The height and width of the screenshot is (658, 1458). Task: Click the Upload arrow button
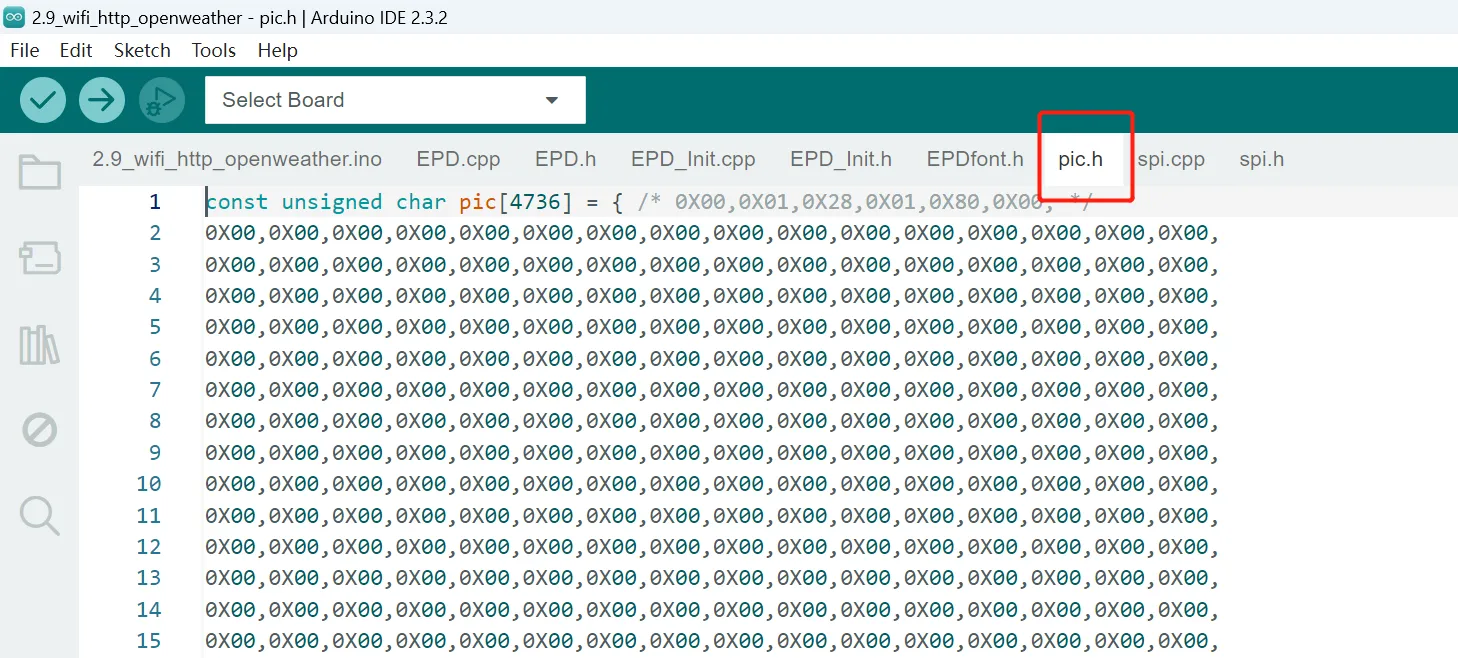pyautogui.click(x=102, y=100)
